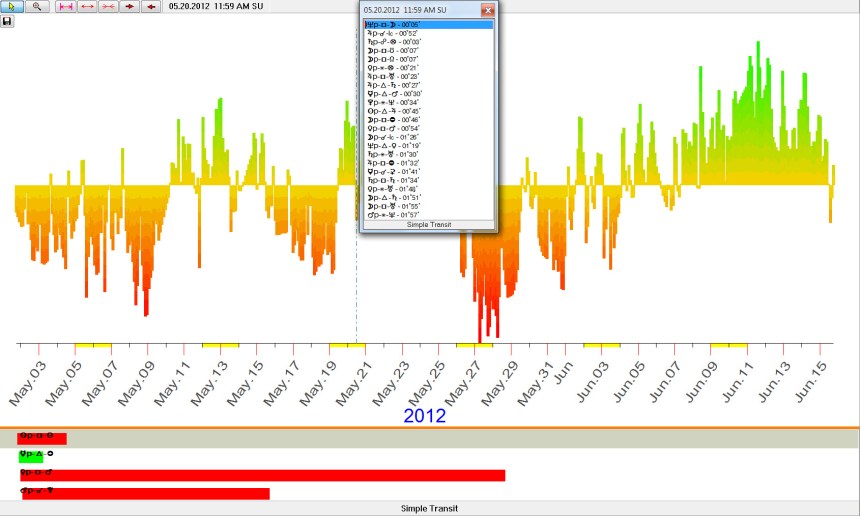Expand time scale with outward arrows icon

click(x=87, y=6)
